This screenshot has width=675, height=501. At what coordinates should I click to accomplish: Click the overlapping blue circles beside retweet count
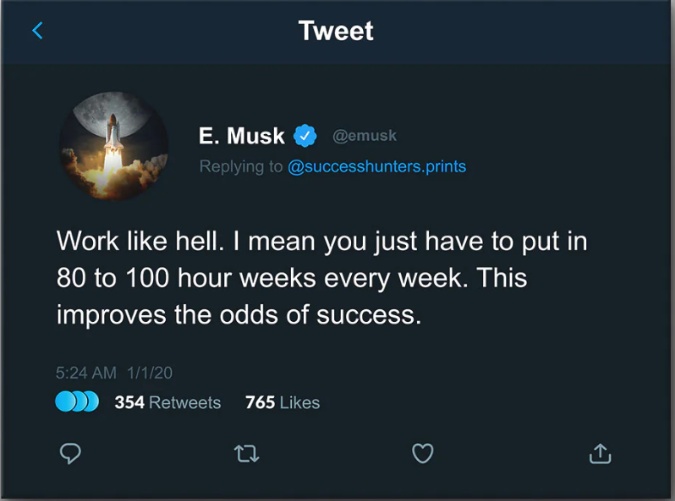[x=77, y=402]
